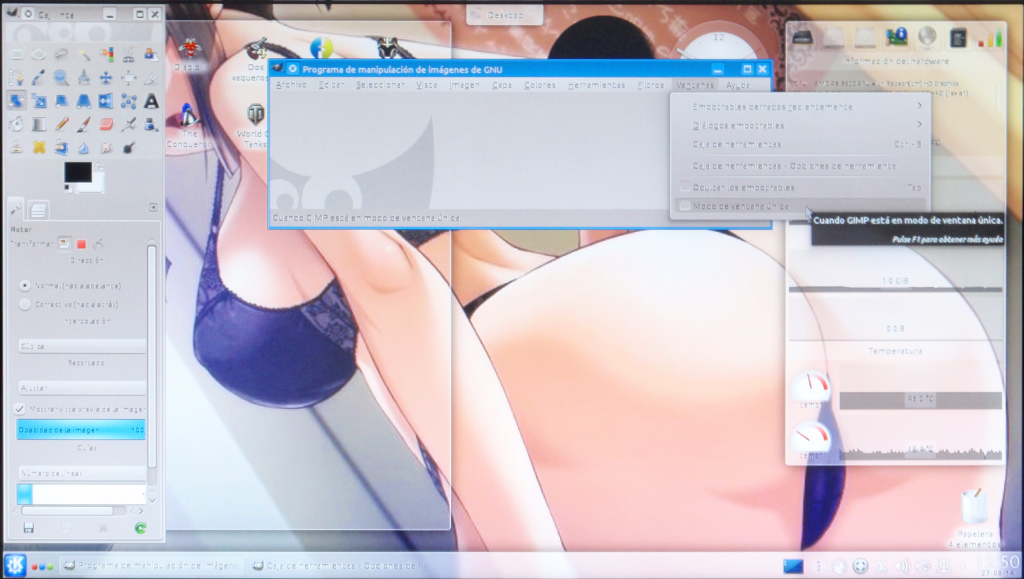Open the white background color swatch
This screenshot has height=579, width=1024.
click(x=98, y=183)
